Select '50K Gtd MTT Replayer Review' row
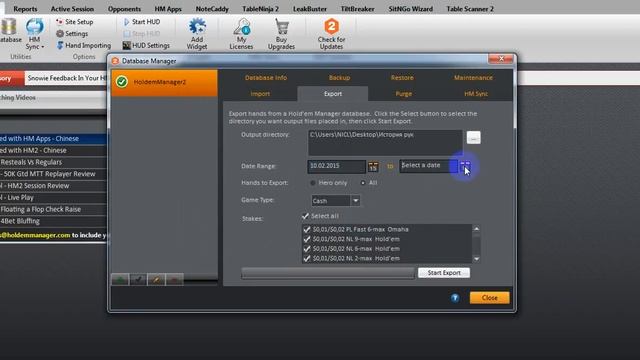The height and width of the screenshot is (360, 640). (53, 174)
